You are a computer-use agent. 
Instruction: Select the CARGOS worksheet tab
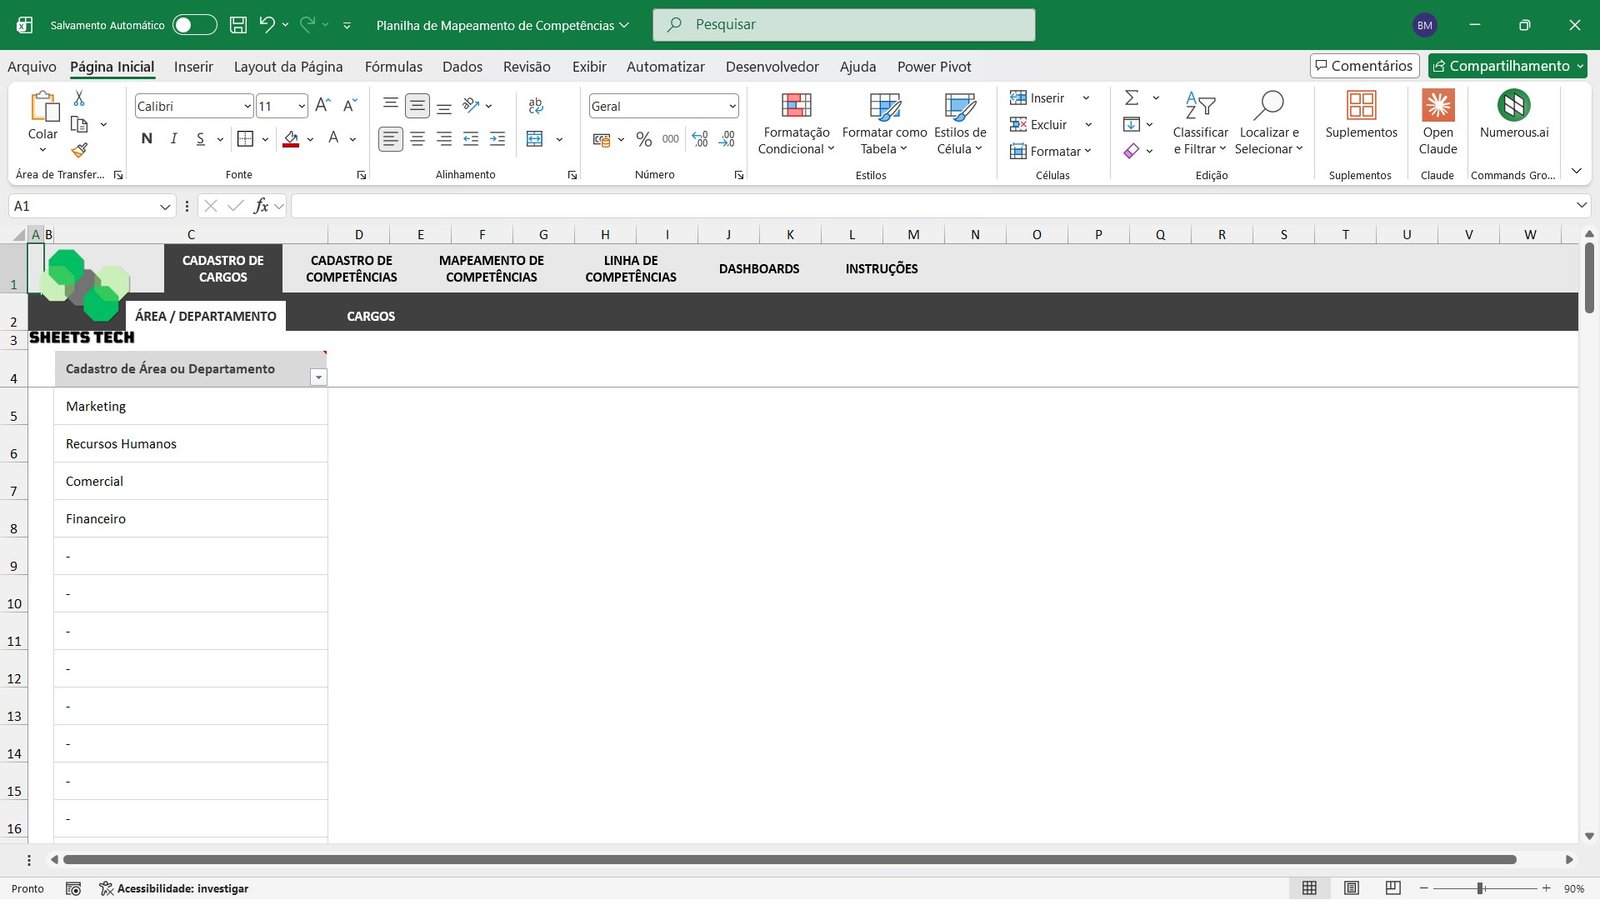(x=370, y=316)
